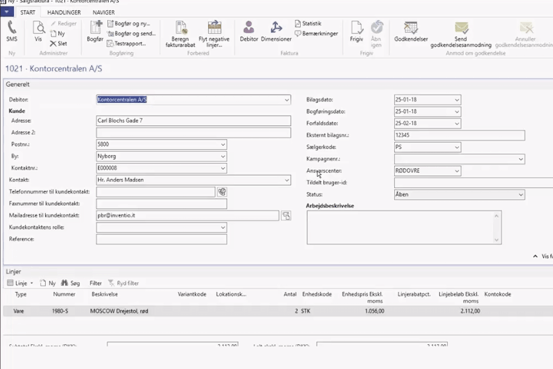Click the Linjebeløb value '2.112,00'
This screenshot has width=553, height=369.
tap(470, 311)
